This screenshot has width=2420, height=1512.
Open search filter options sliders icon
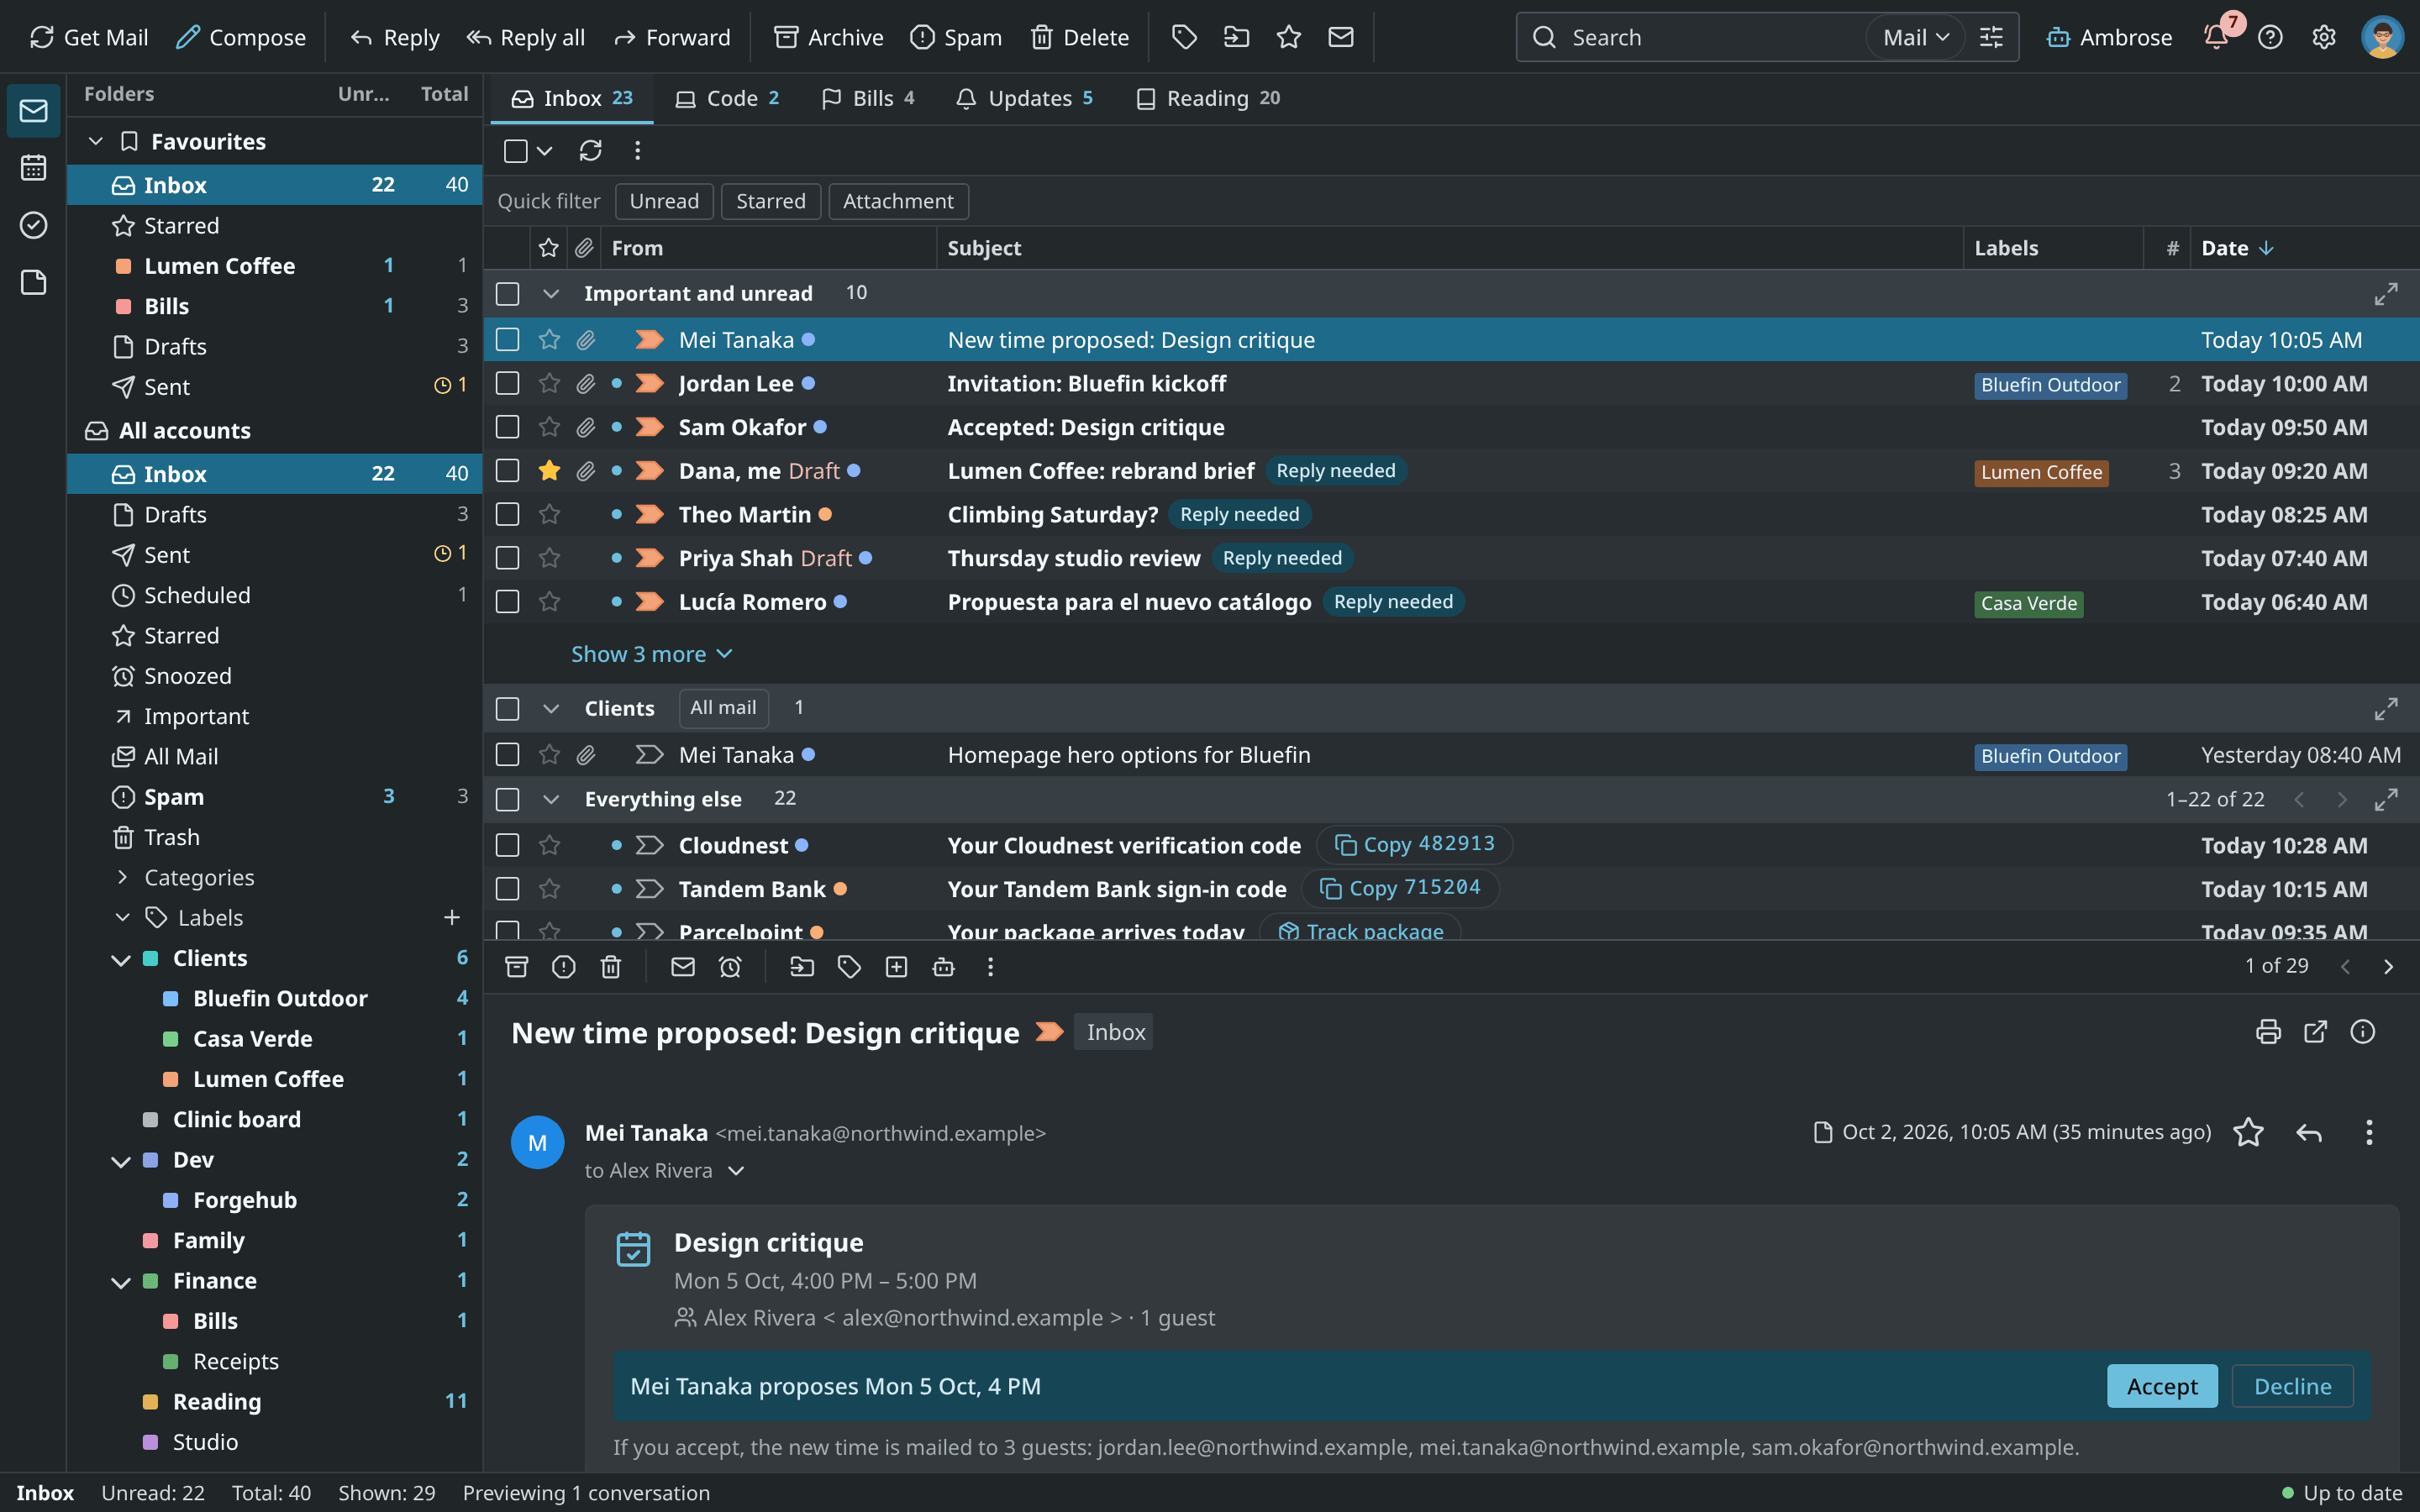click(1991, 37)
